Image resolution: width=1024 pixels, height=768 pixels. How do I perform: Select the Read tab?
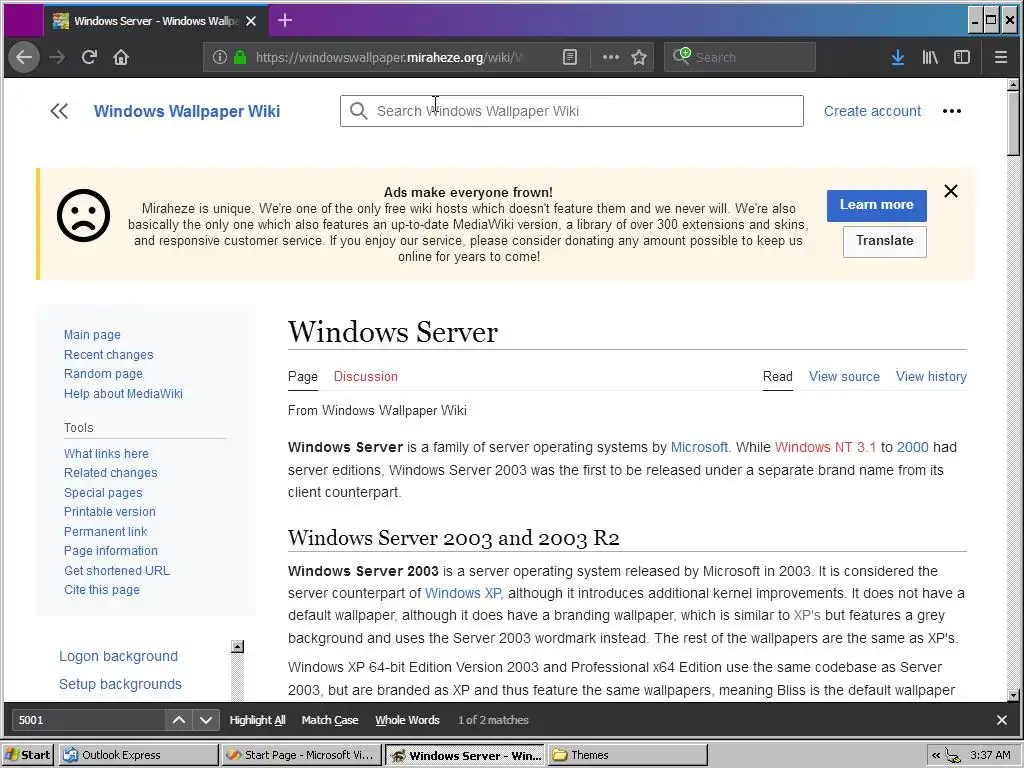tap(778, 377)
